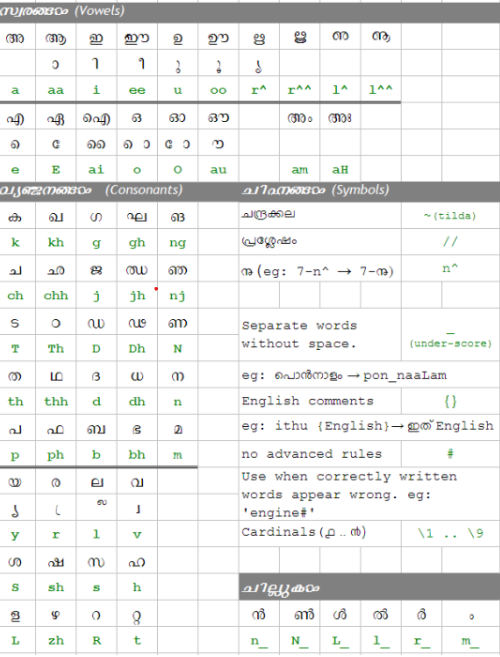Click the "(Consonants)" section header

144,190
